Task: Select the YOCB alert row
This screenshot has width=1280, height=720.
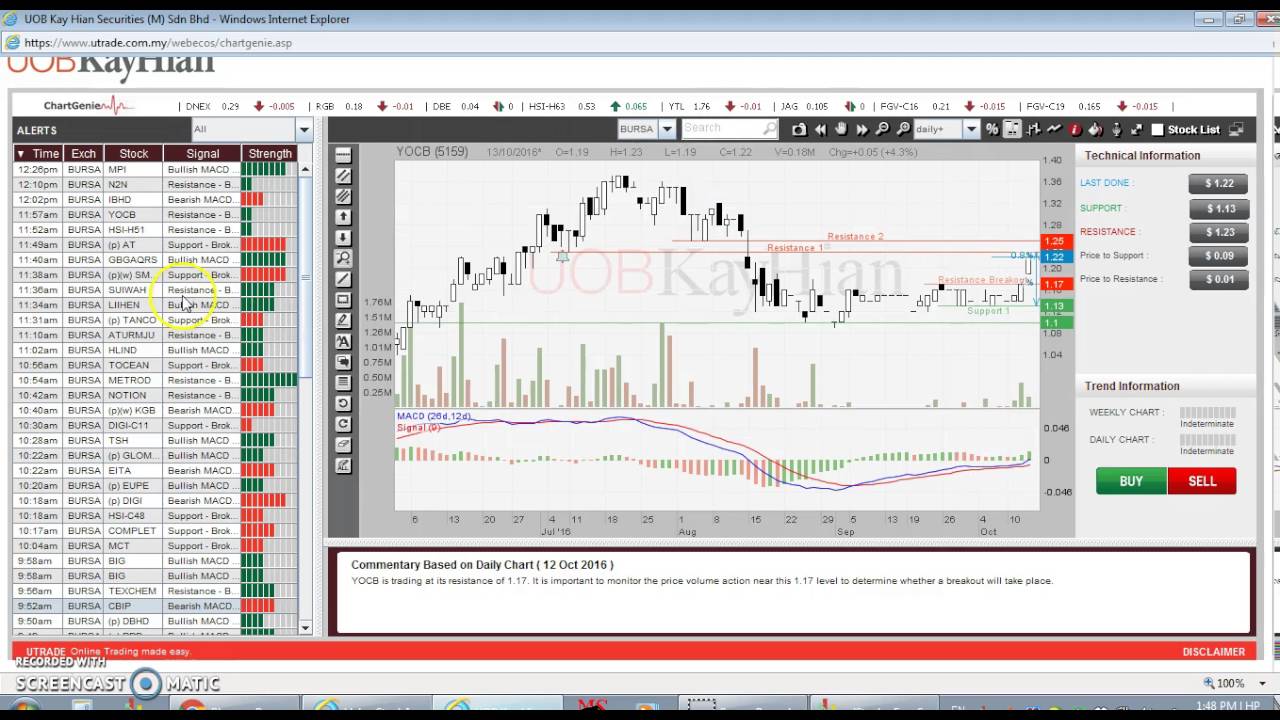Action: point(155,214)
